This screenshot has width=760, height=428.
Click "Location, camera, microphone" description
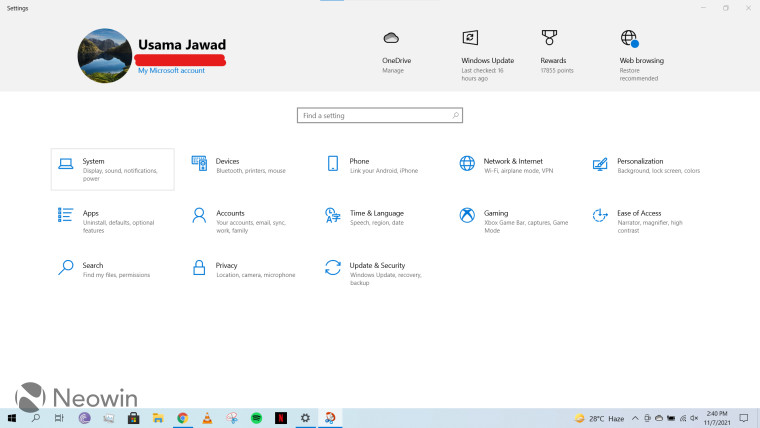[255, 275]
